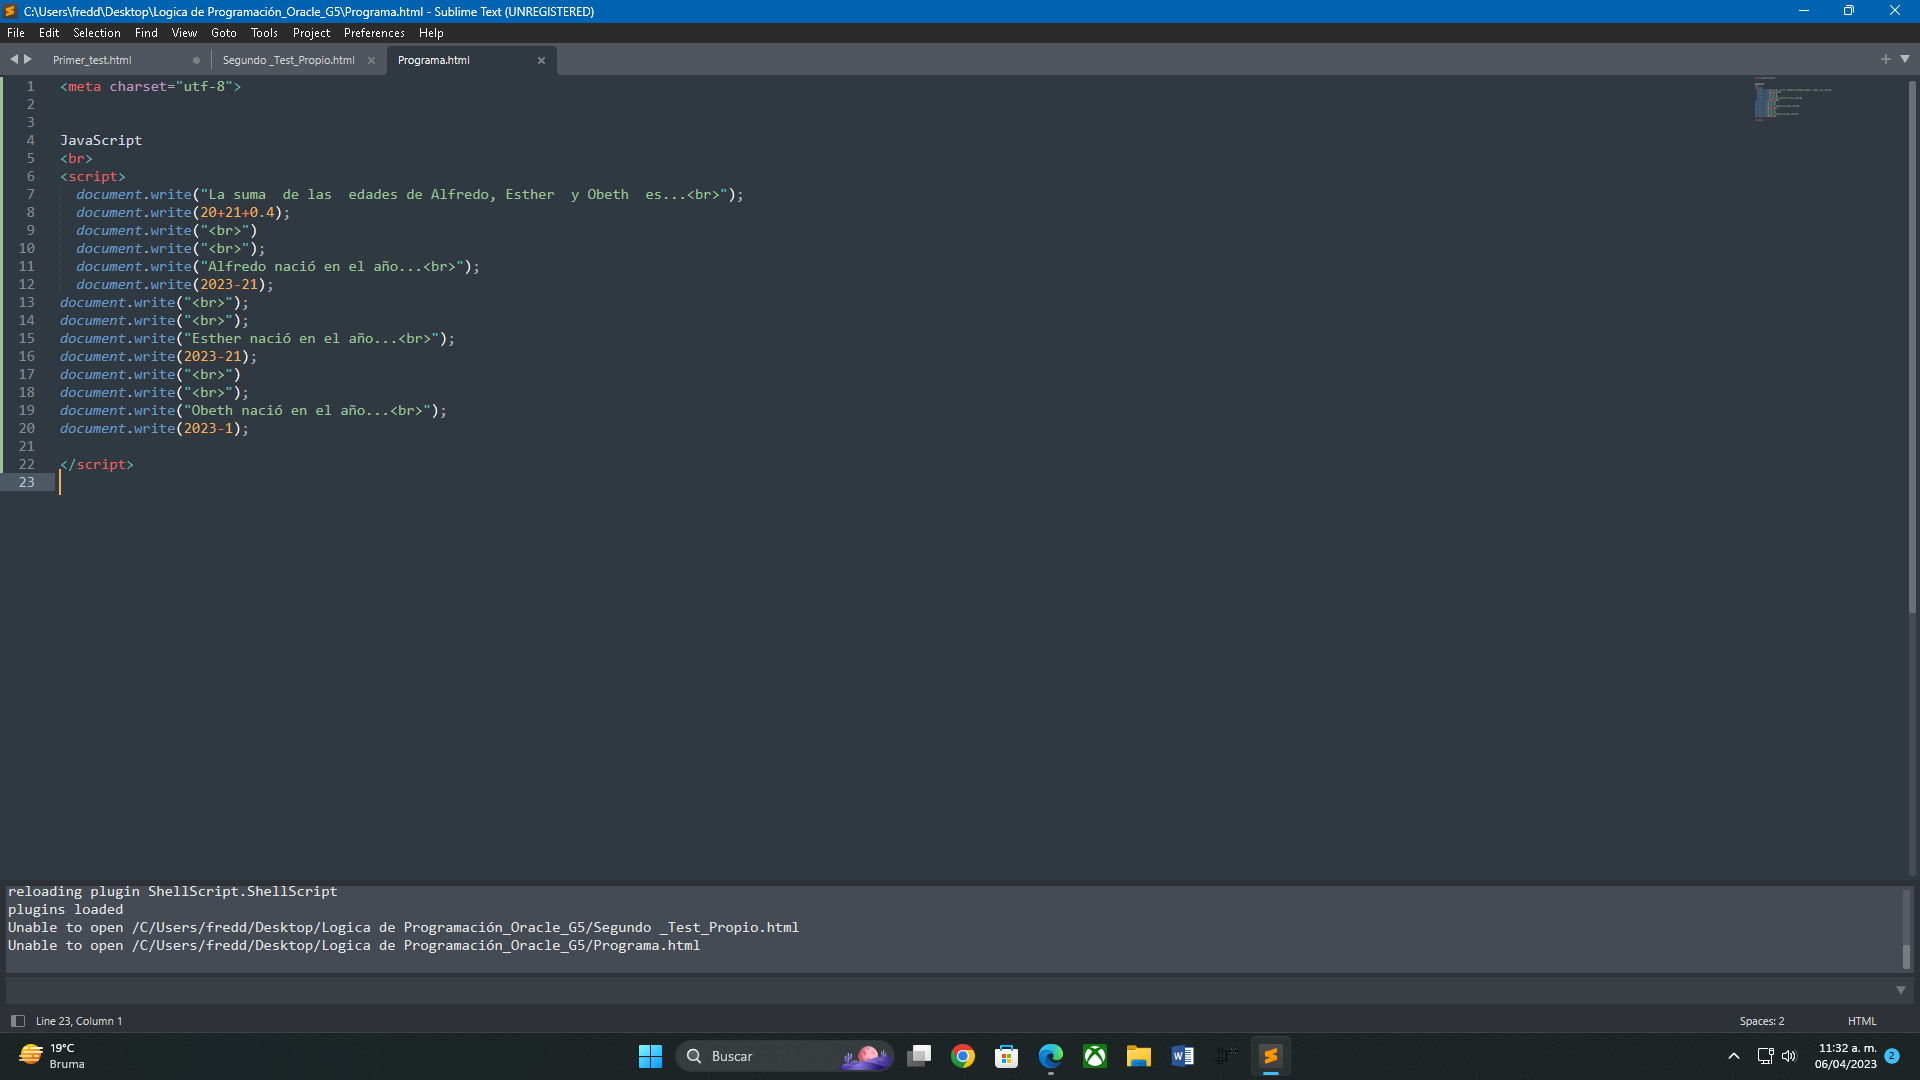The image size is (1920, 1080).
Task: Click line number 7 in gutter
Action: click(x=30, y=195)
